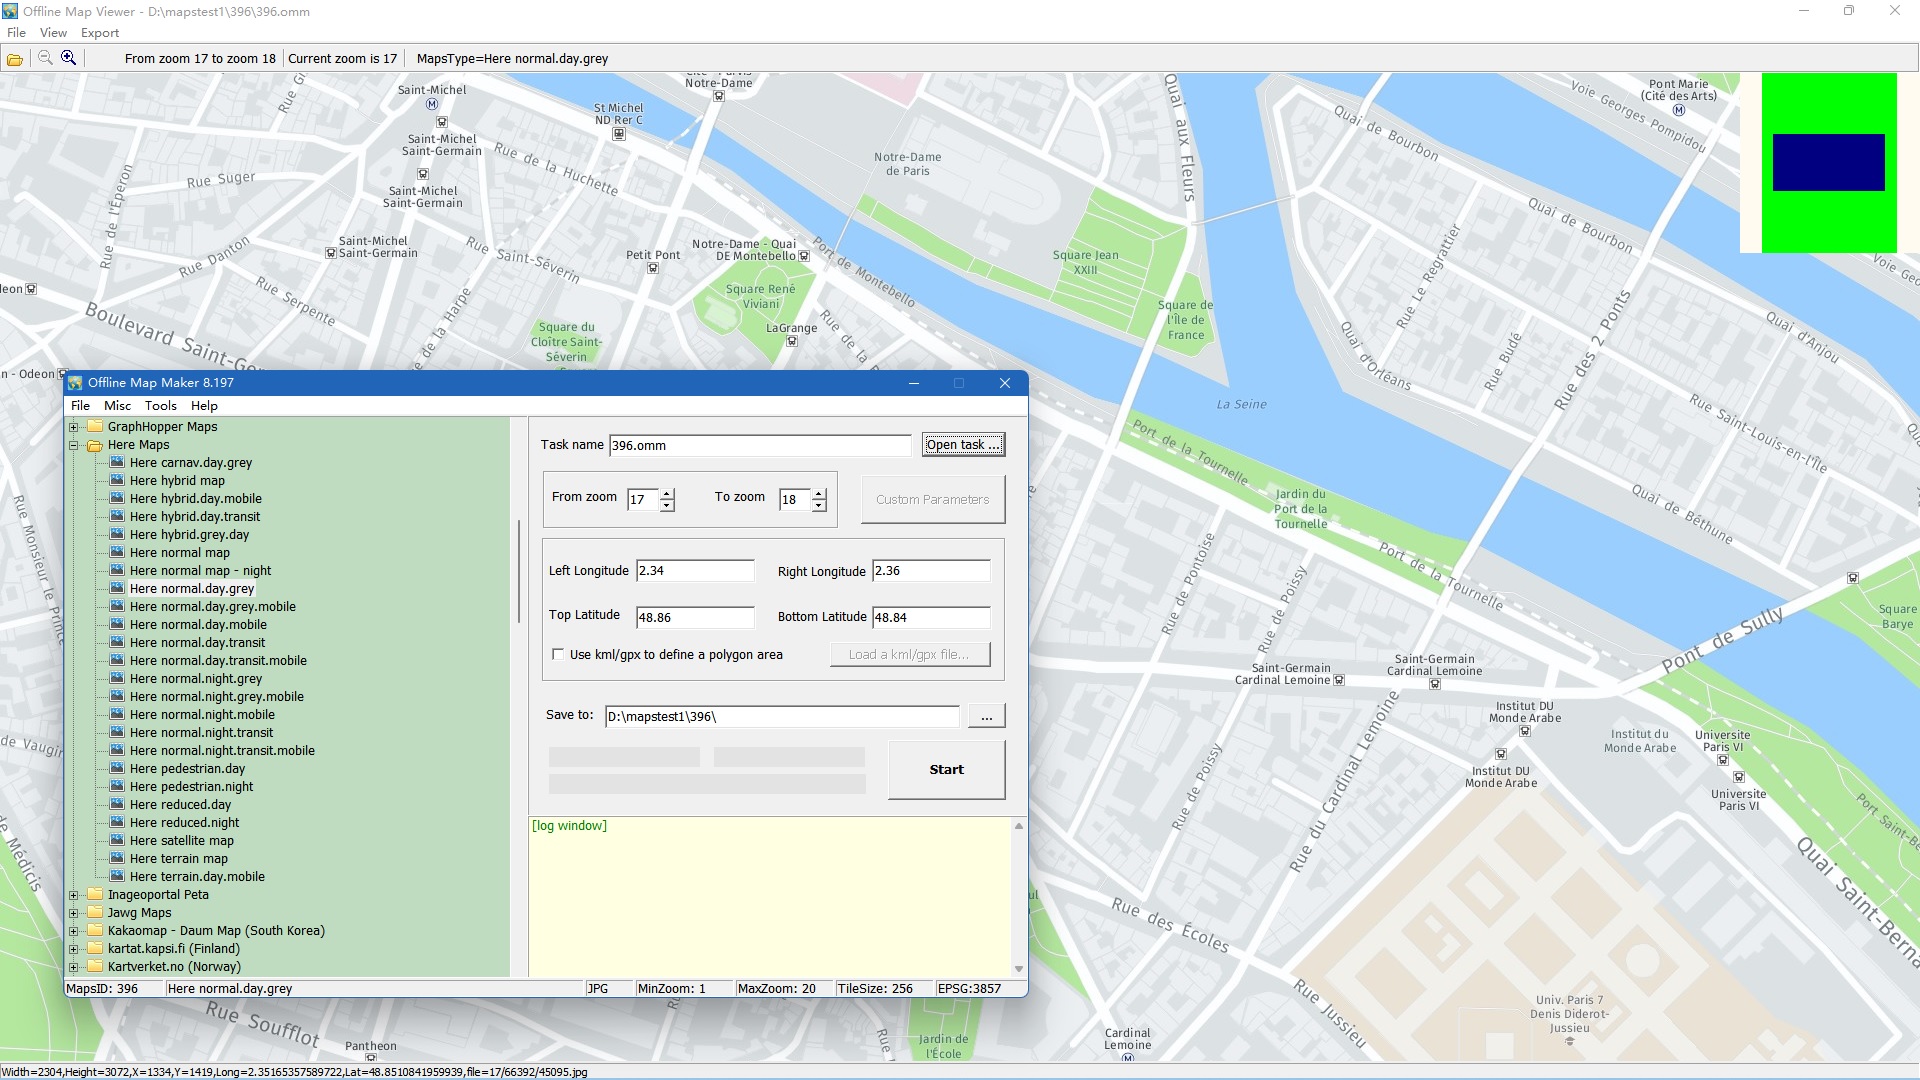Click the map tree vertical scrollbar
The width and height of the screenshot is (1920, 1080).
pyautogui.click(x=518, y=571)
